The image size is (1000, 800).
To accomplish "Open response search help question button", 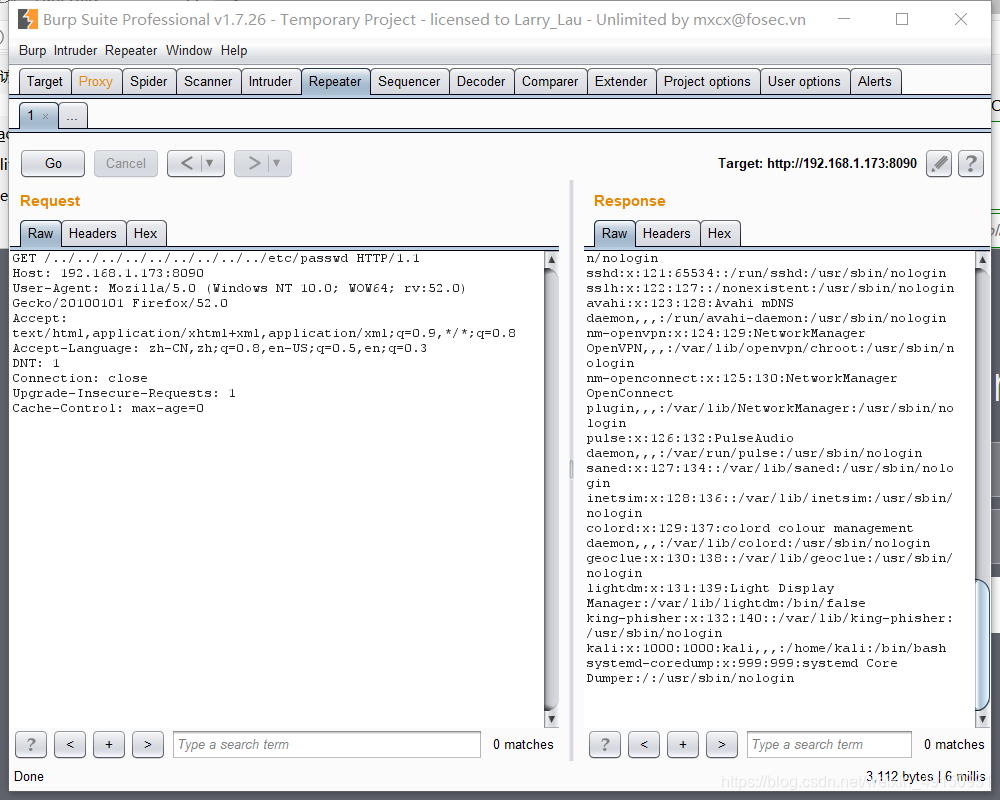I will [605, 744].
